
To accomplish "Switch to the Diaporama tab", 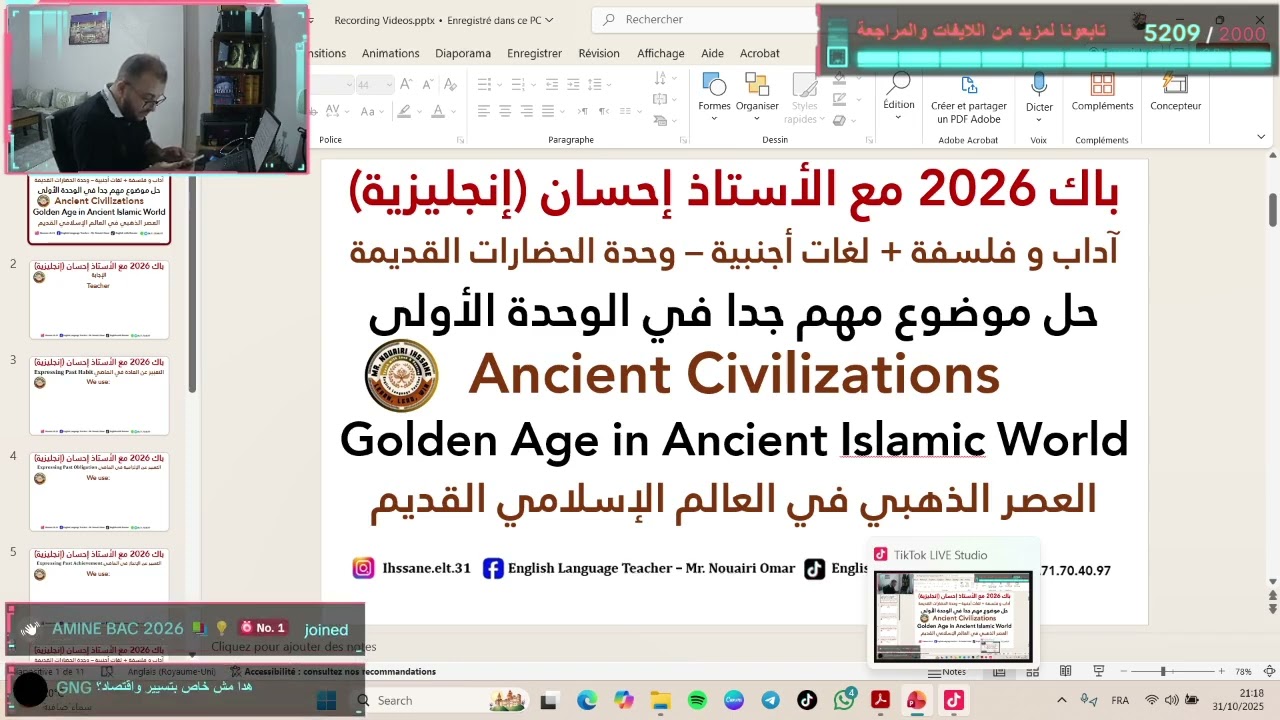I will click(x=463, y=53).
